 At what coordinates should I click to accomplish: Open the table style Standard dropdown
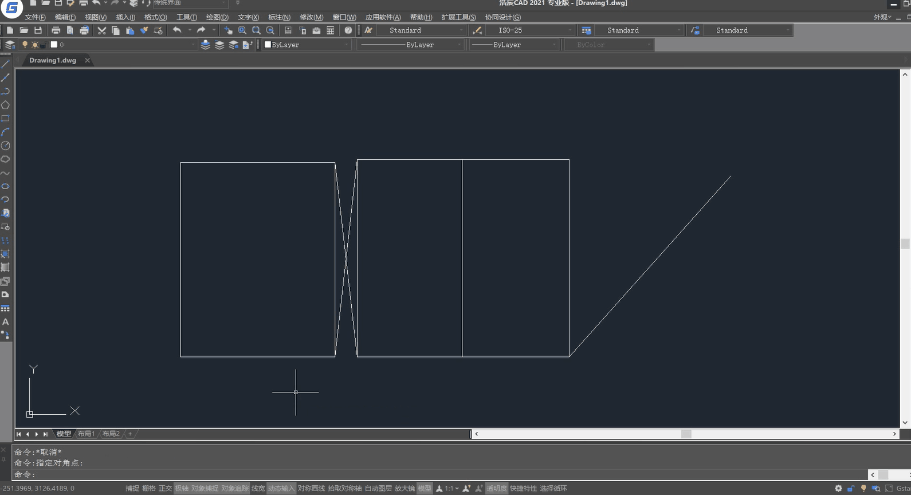[639, 30]
